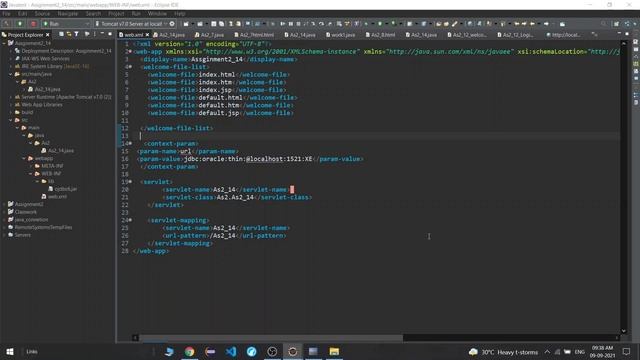Click the ENG language indicator
This screenshot has height=360, width=640.
(580, 352)
